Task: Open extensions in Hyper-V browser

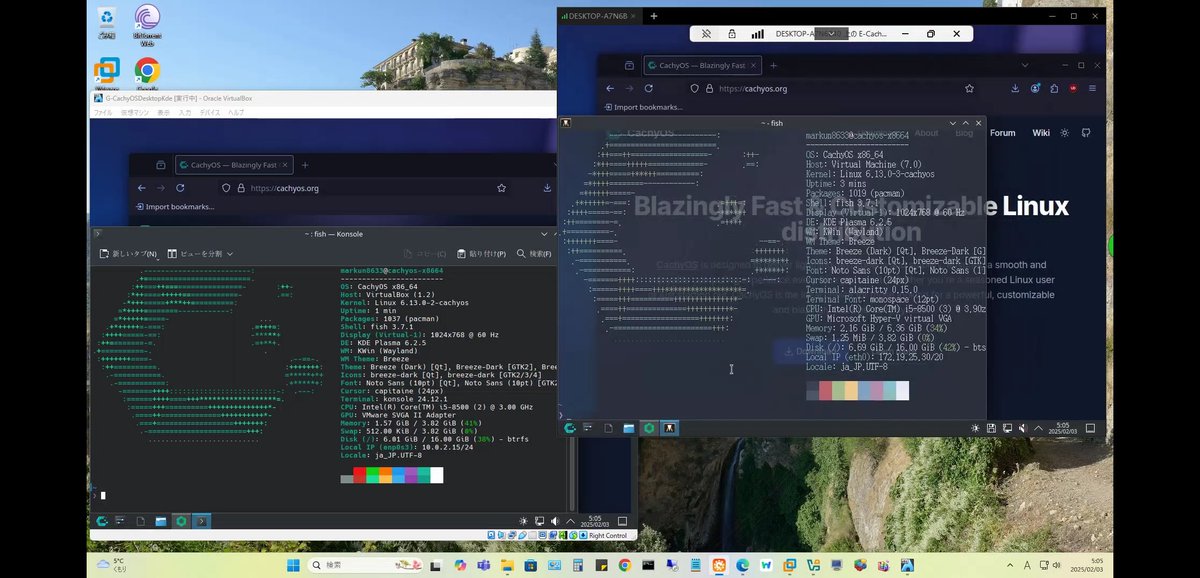Action: (x=1054, y=88)
